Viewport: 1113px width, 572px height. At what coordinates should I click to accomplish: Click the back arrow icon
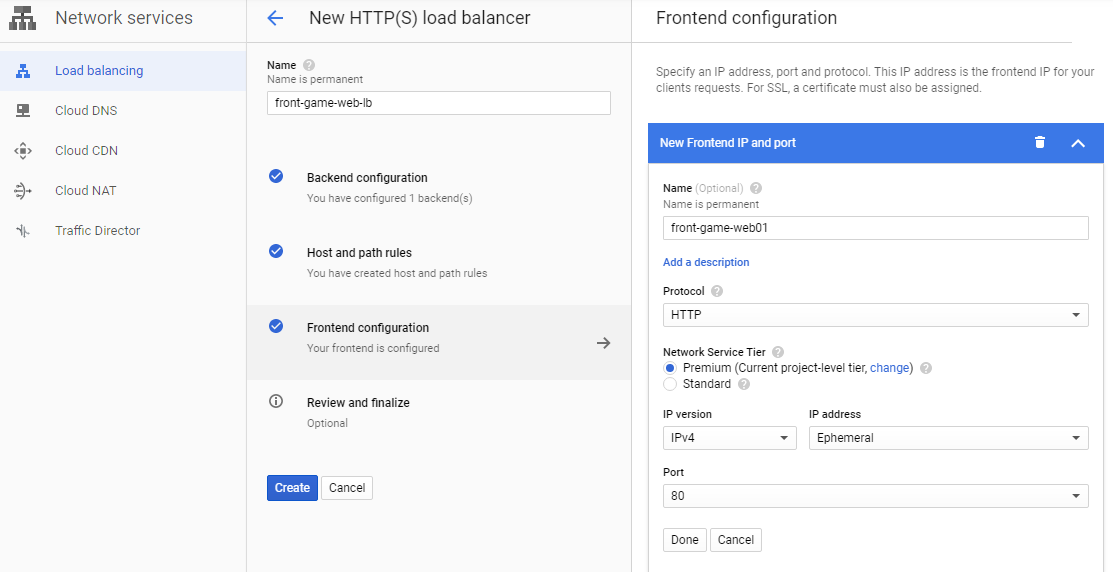(x=276, y=18)
